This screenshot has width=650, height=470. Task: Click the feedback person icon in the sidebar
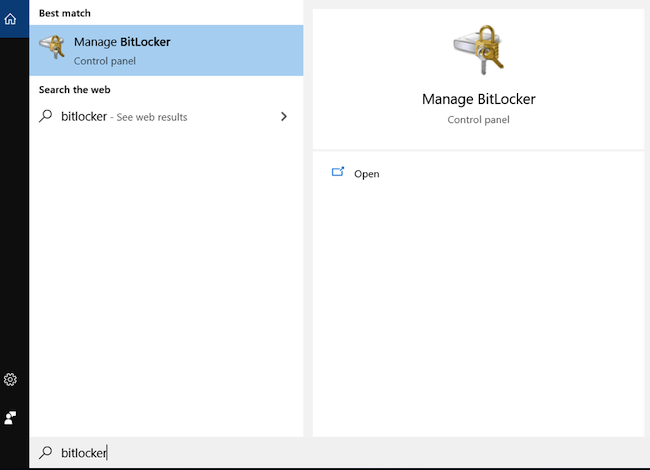tap(10, 418)
